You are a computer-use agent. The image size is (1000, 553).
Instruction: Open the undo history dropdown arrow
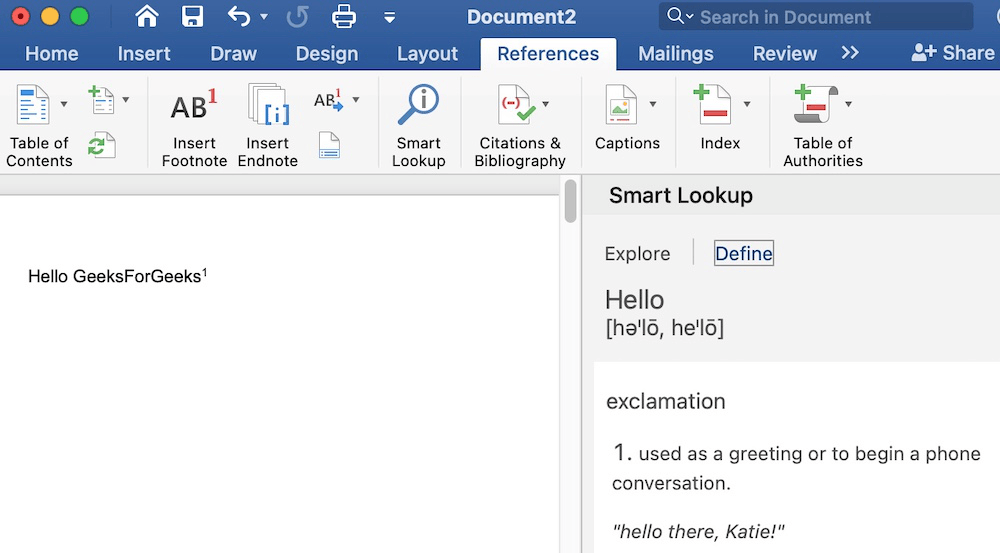click(264, 17)
